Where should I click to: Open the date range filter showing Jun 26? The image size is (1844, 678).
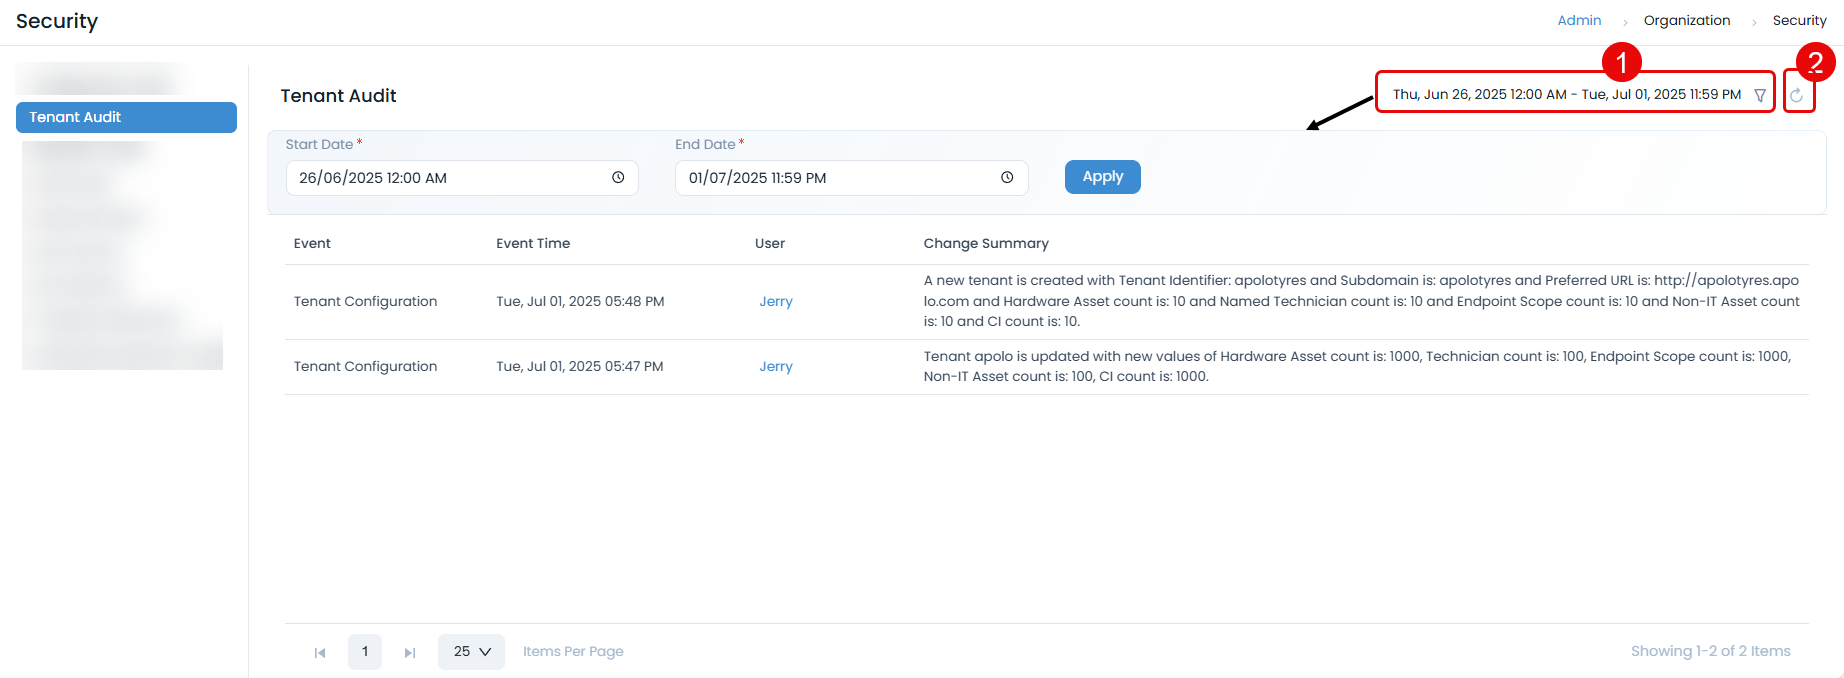1566,94
